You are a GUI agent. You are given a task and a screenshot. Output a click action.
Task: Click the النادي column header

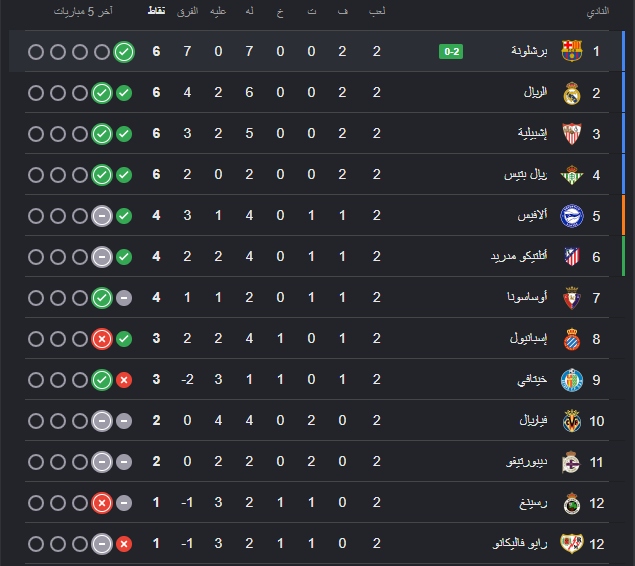click(x=598, y=11)
